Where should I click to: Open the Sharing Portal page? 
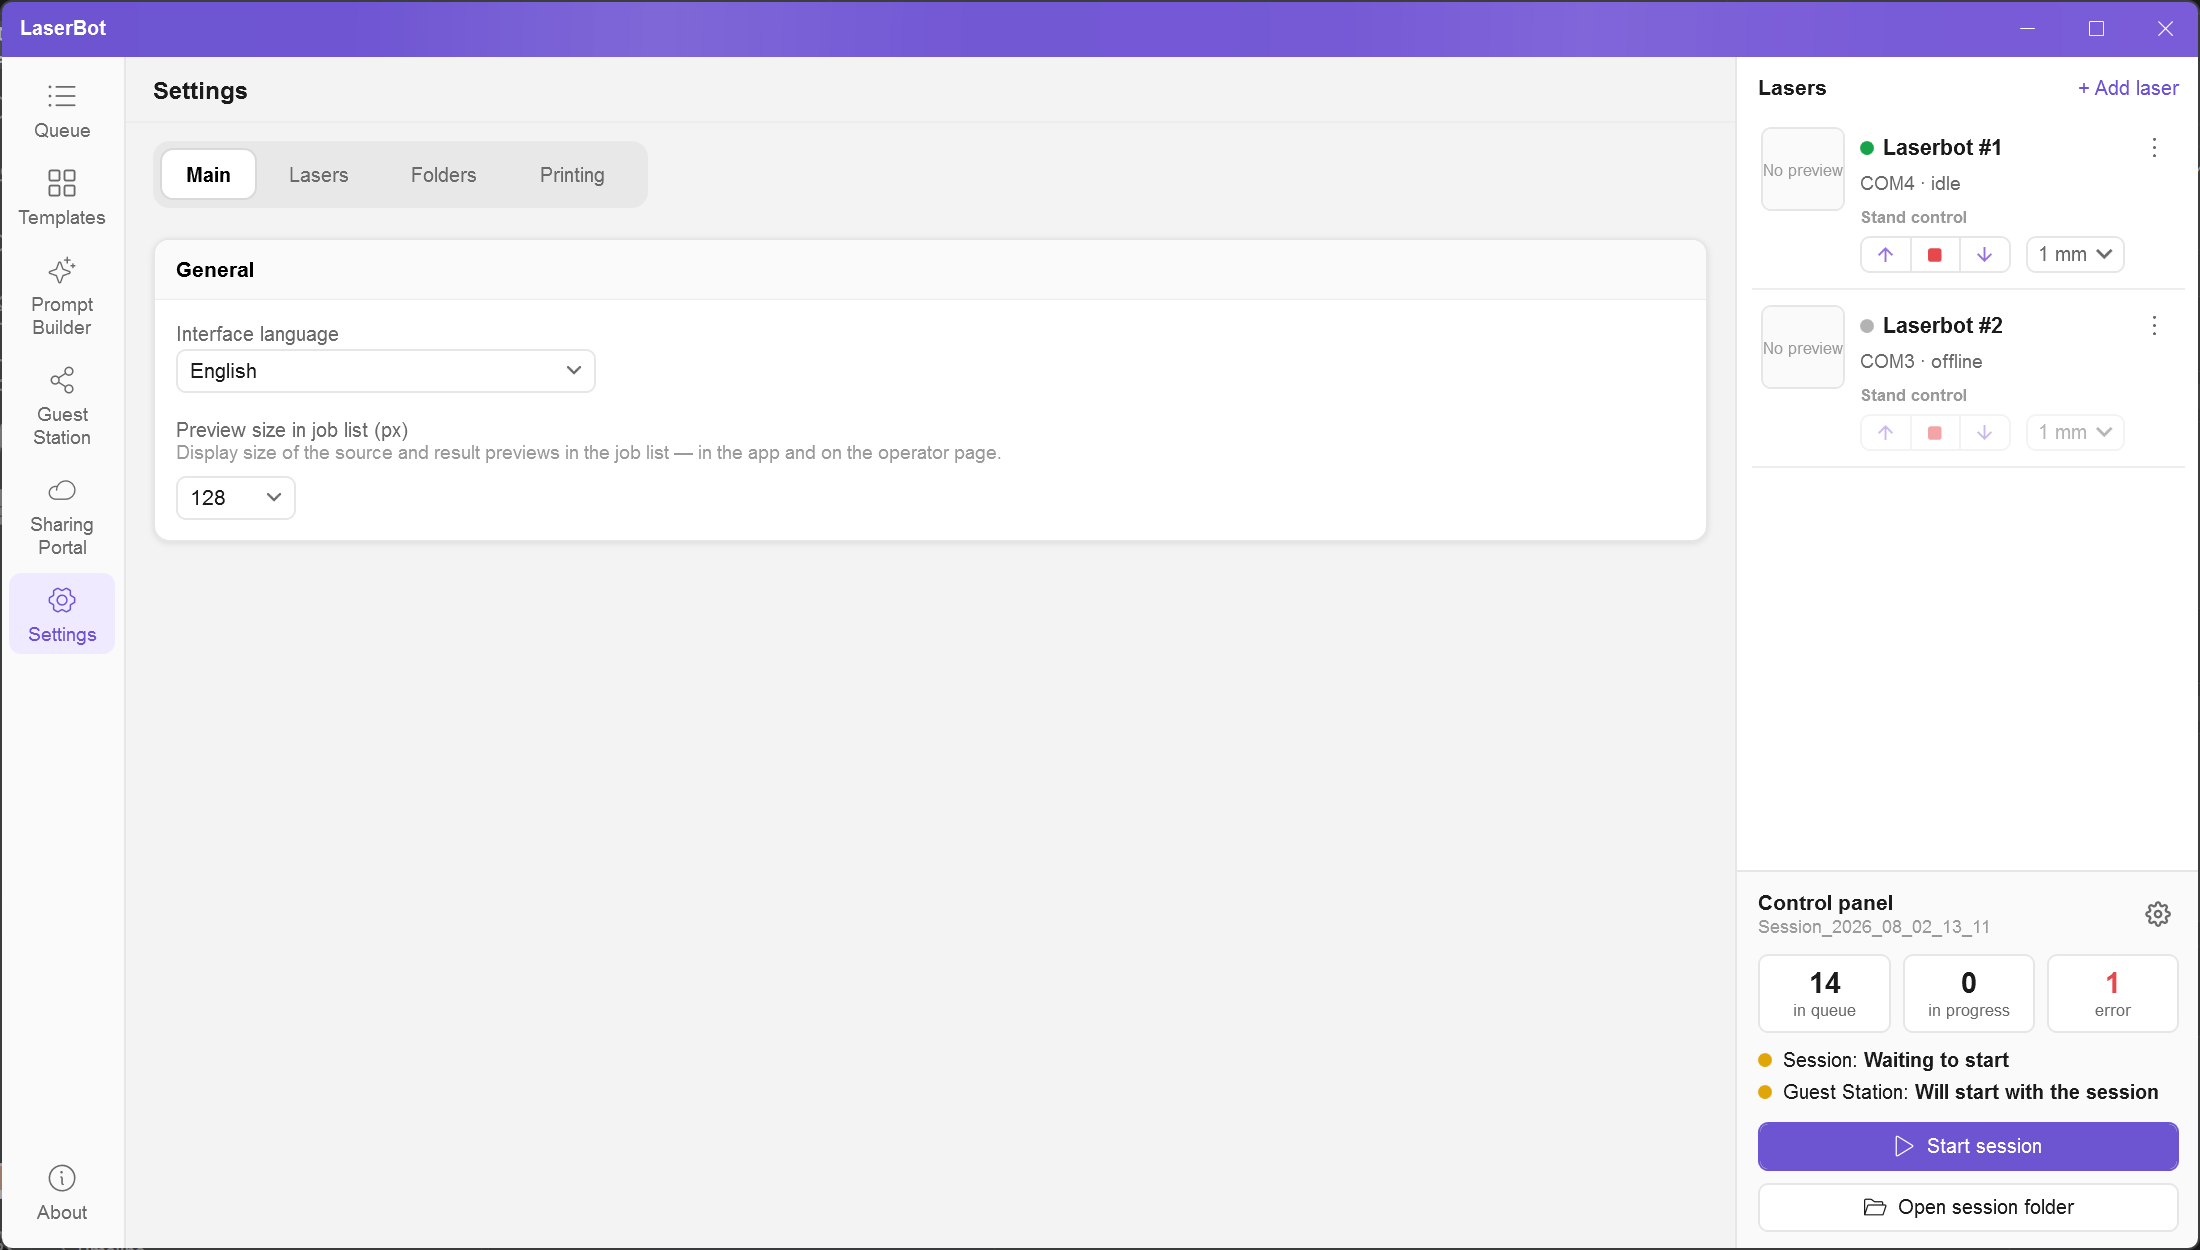coord(62,517)
